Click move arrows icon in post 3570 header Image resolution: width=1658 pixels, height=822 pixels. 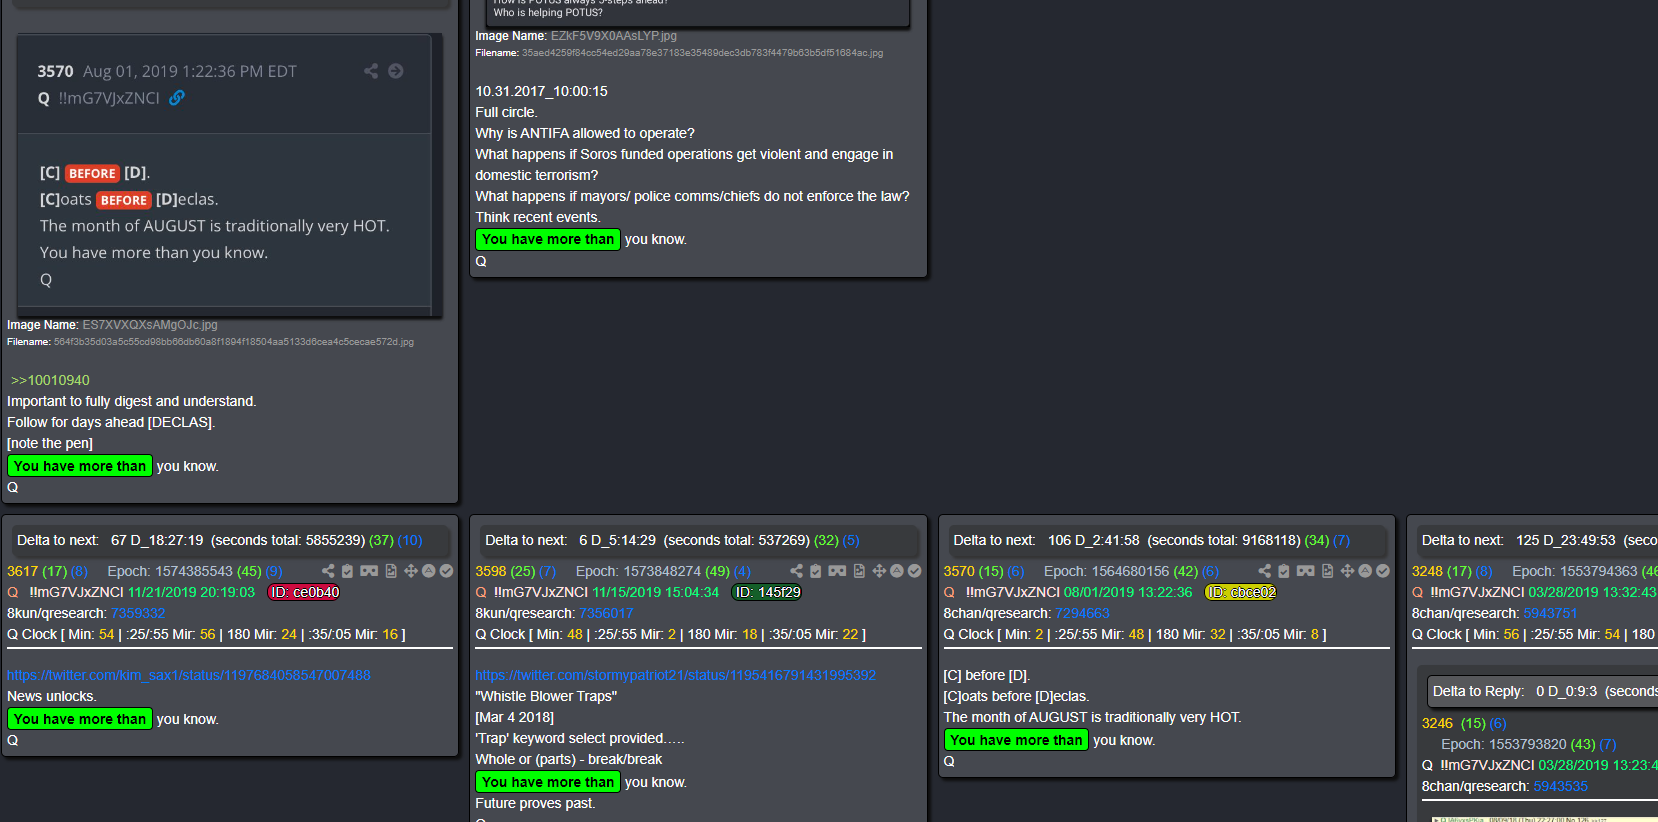tap(1347, 571)
